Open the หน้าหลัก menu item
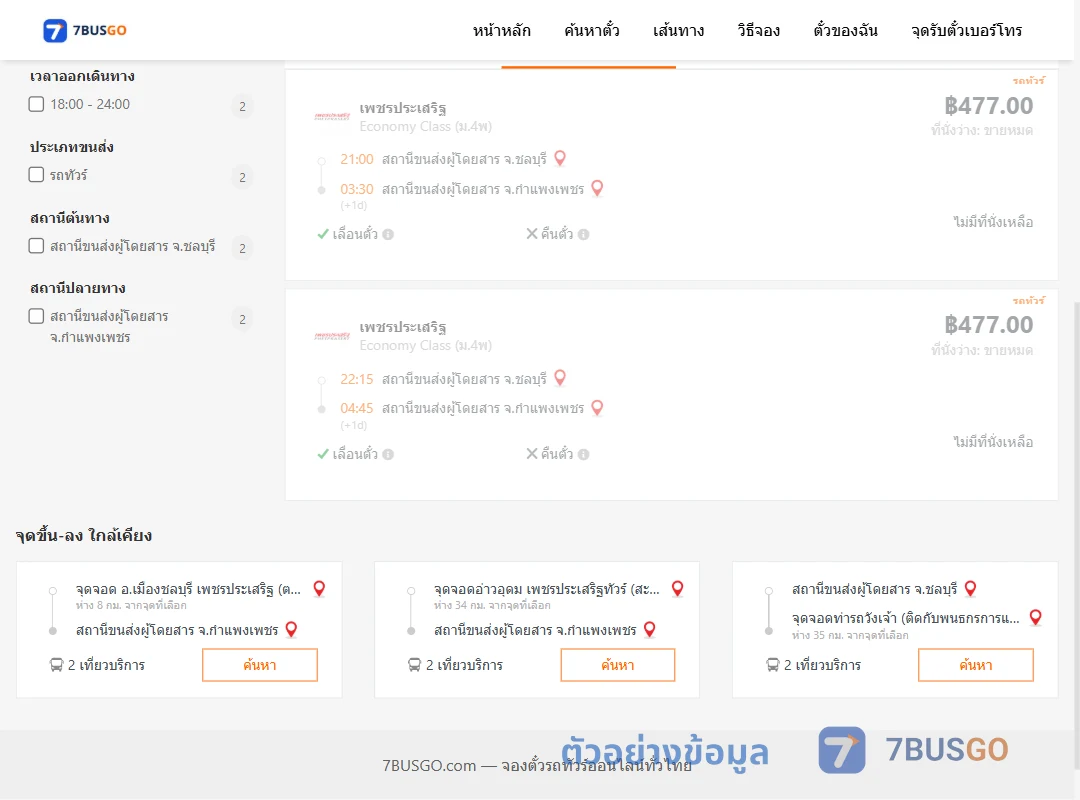The width and height of the screenshot is (1080, 800). (x=501, y=30)
